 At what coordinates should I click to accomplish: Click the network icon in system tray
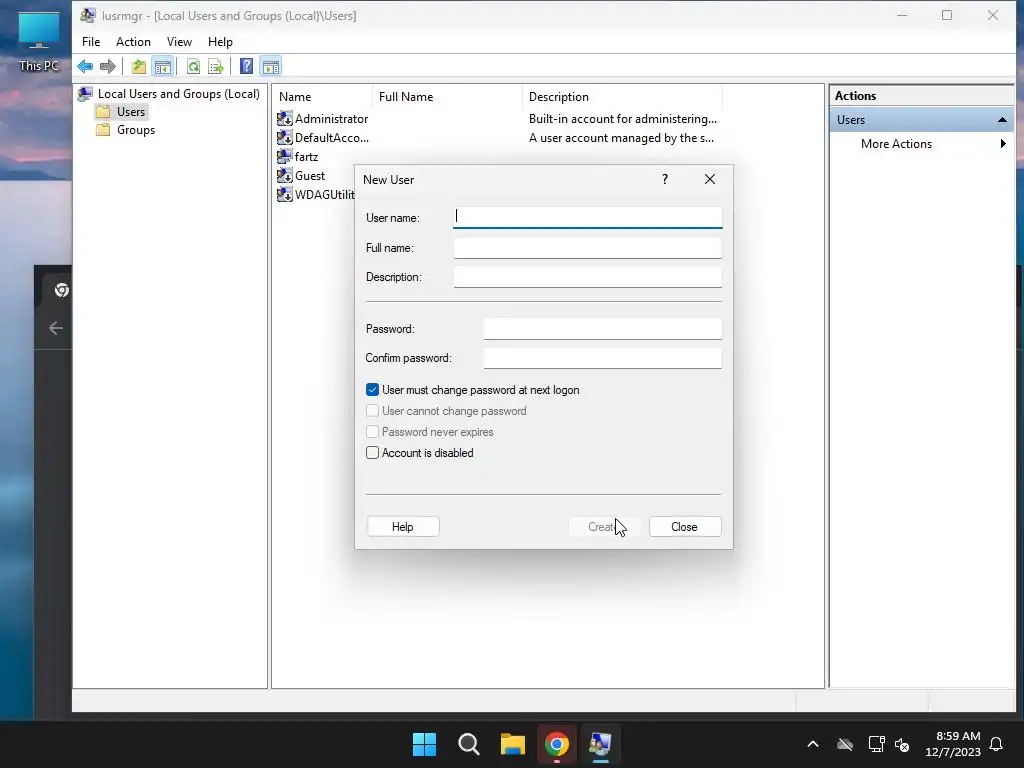coord(876,744)
